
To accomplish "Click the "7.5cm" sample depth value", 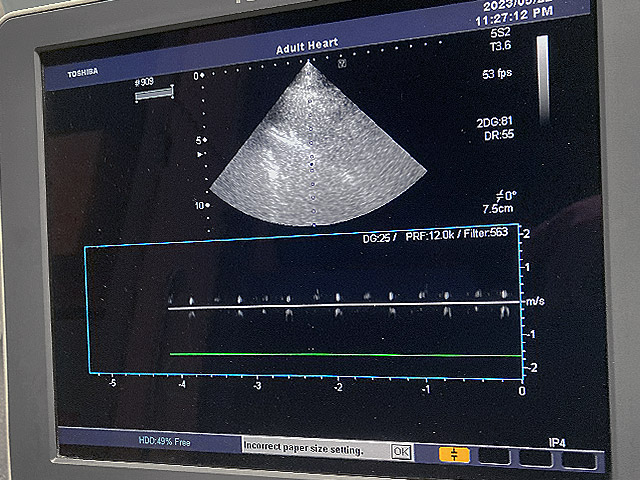I will click(498, 209).
